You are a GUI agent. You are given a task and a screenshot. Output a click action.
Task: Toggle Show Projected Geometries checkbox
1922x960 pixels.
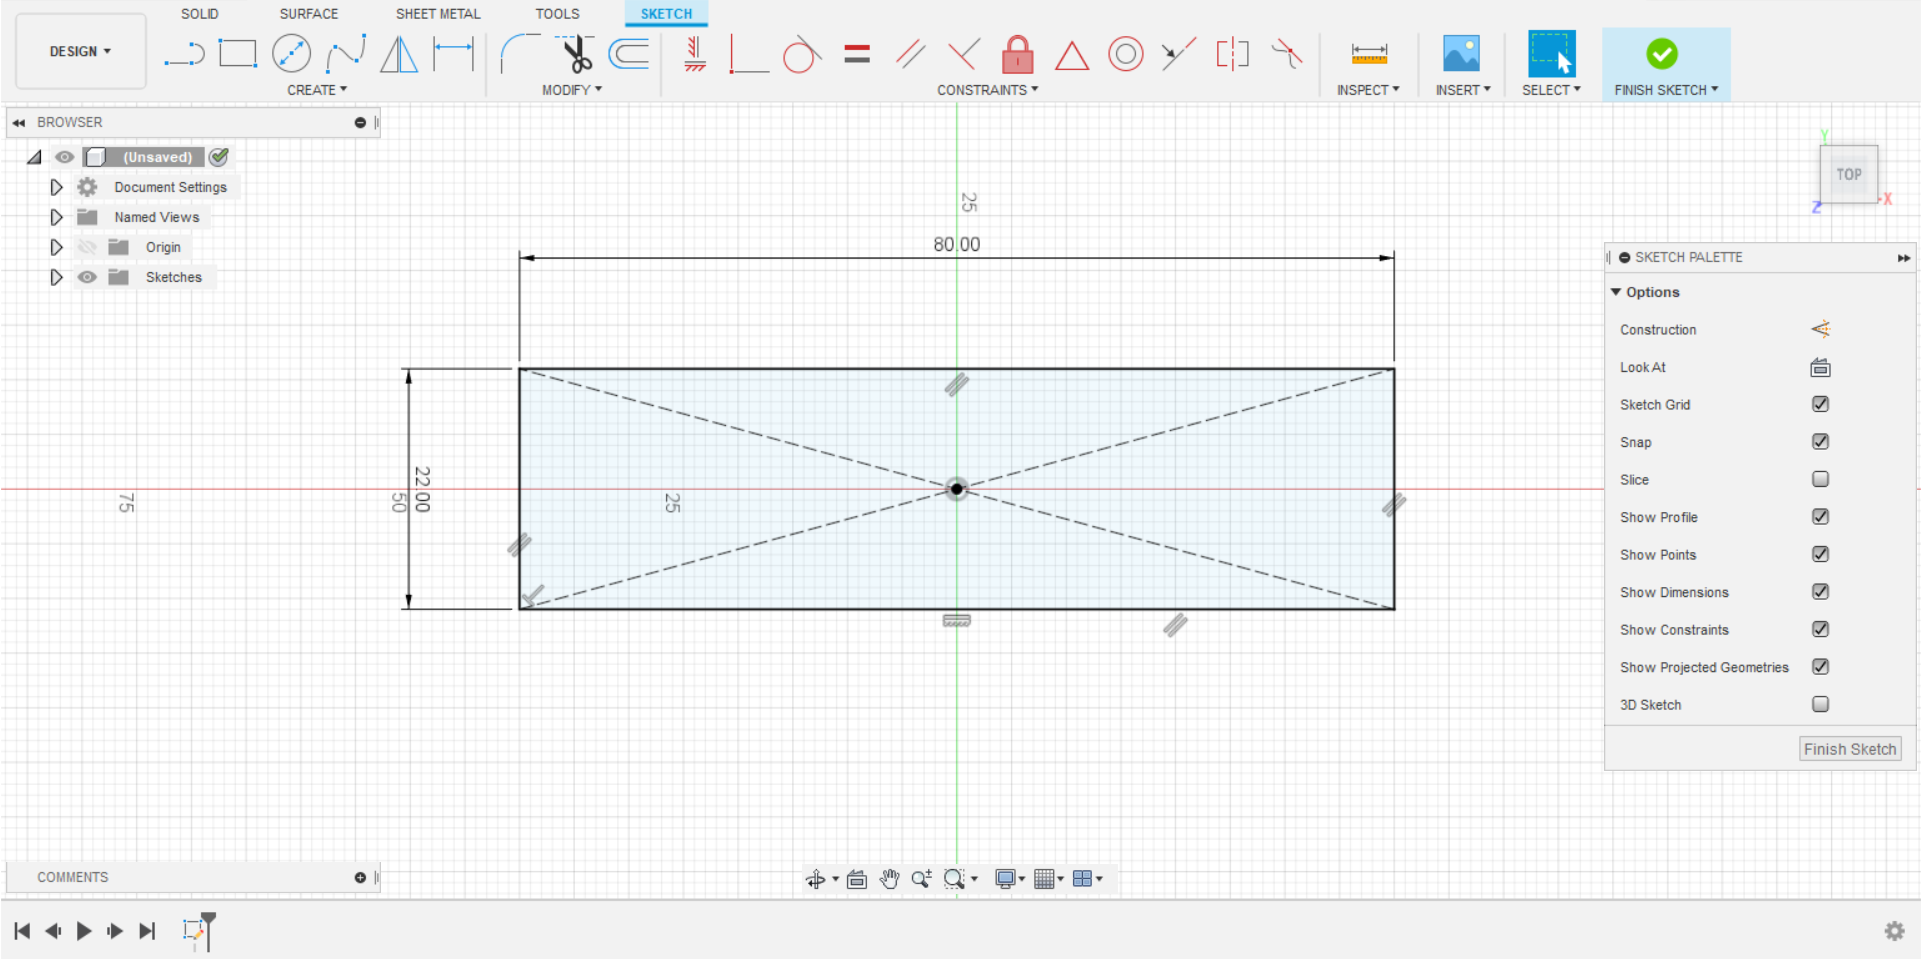[x=1820, y=667]
